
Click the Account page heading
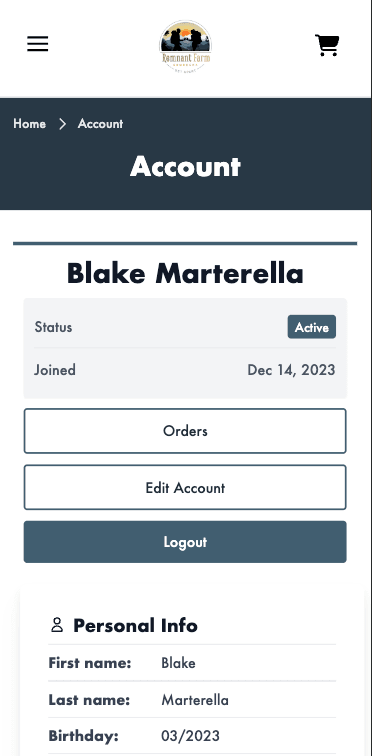tap(186, 166)
